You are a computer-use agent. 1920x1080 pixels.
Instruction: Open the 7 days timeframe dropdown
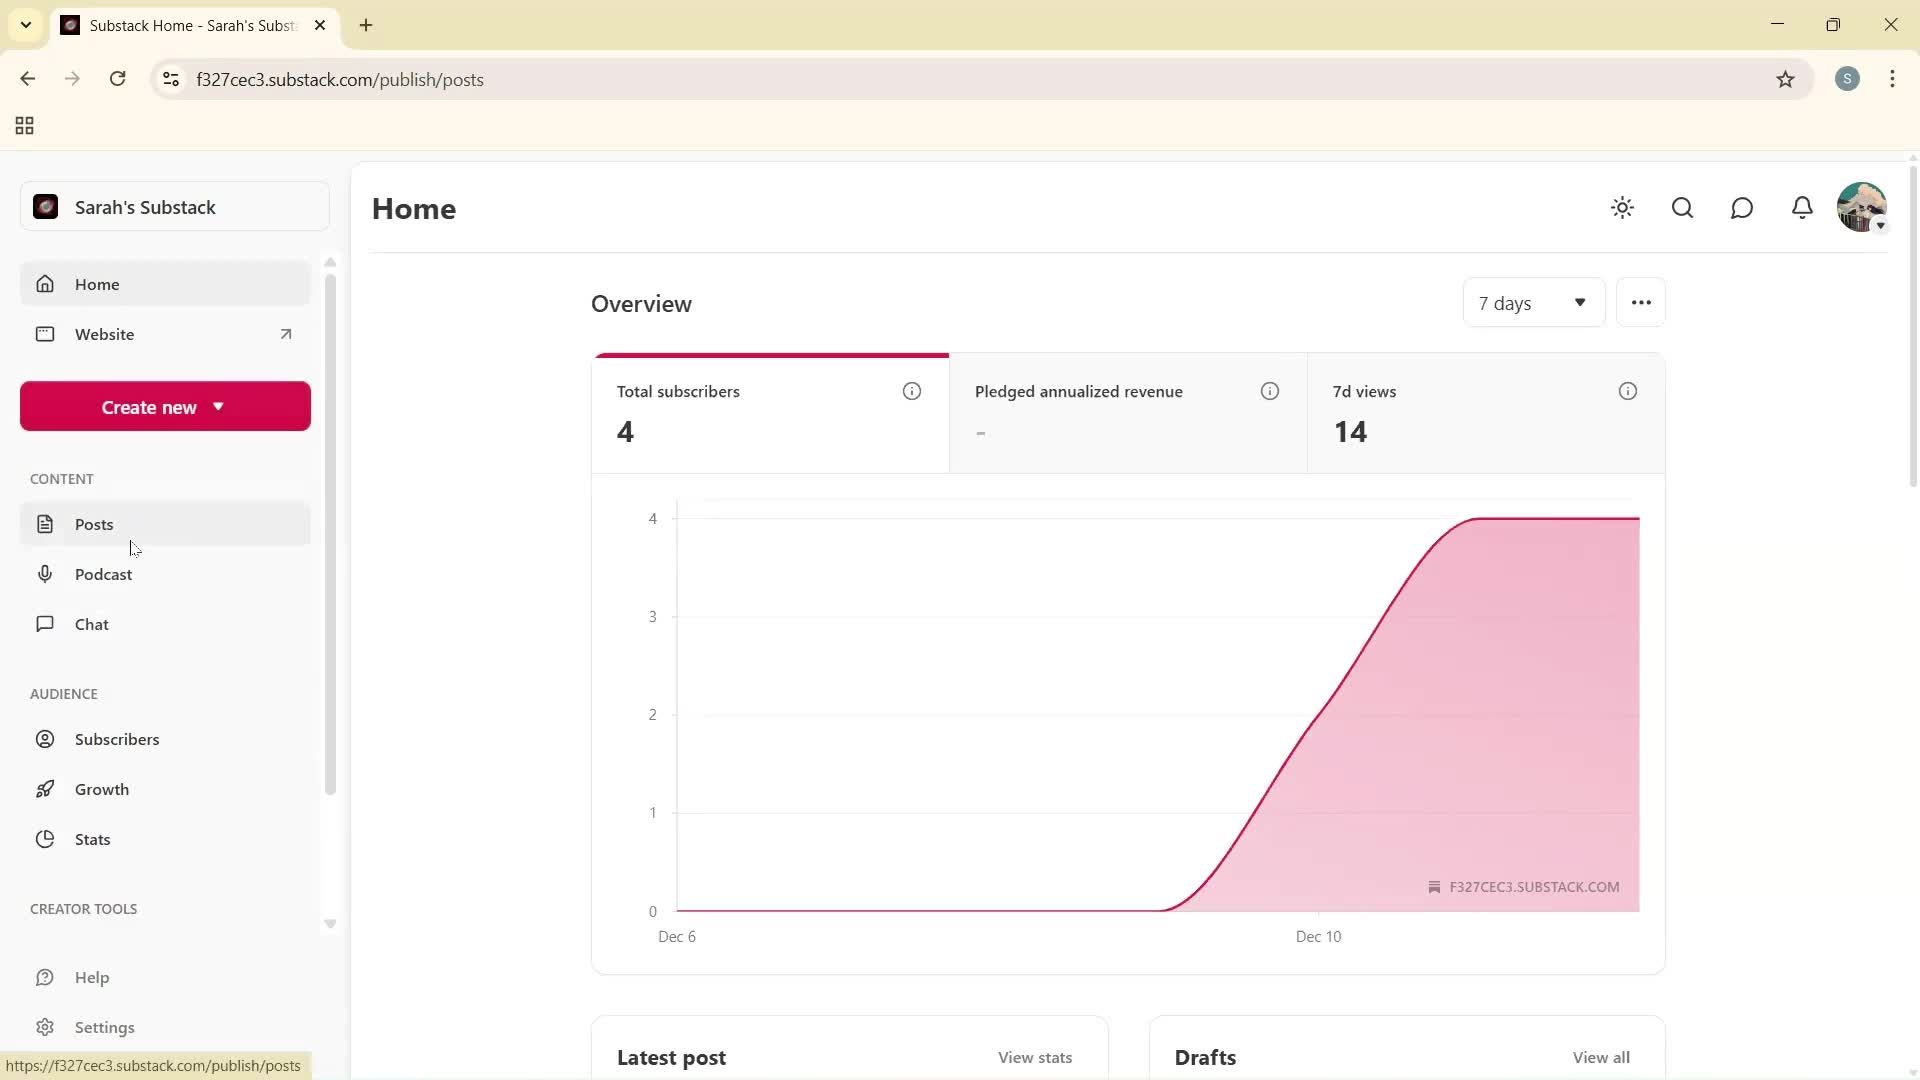point(1533,302)
